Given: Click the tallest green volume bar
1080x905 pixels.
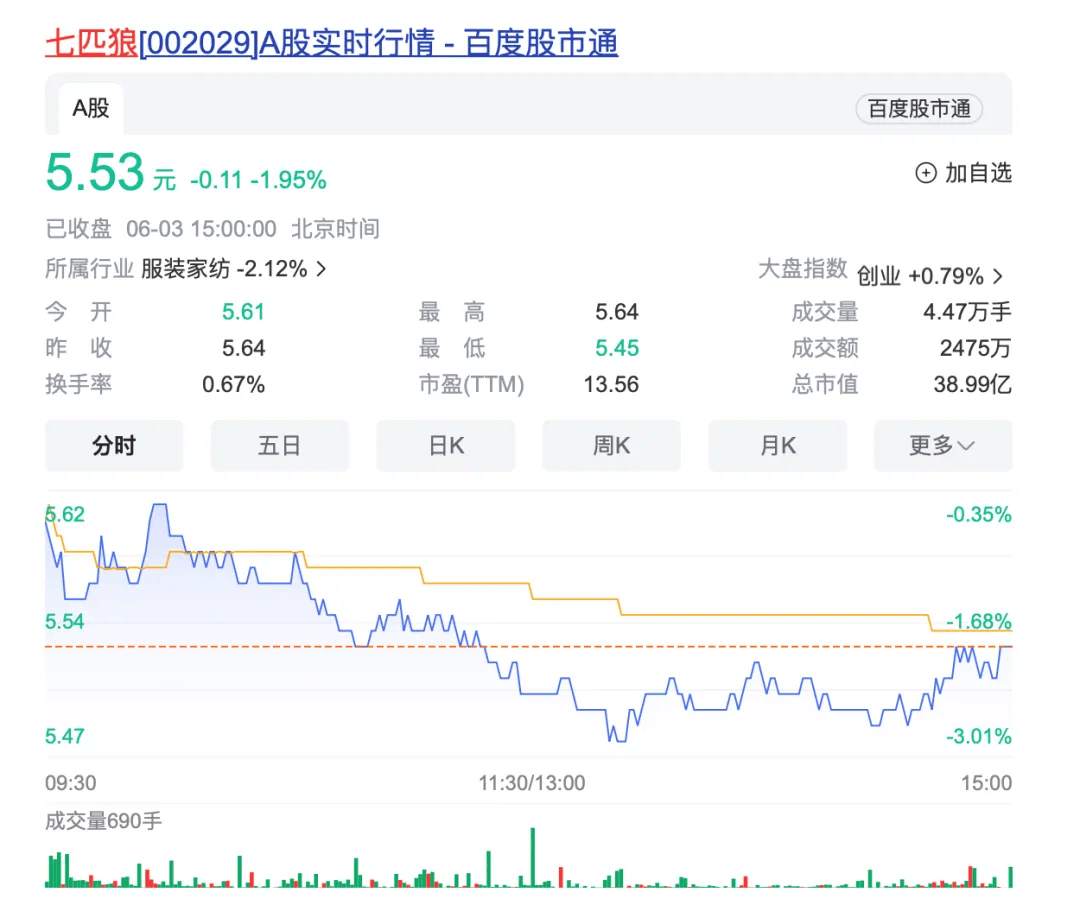Looking at the screenshot, I should point(533,857).
